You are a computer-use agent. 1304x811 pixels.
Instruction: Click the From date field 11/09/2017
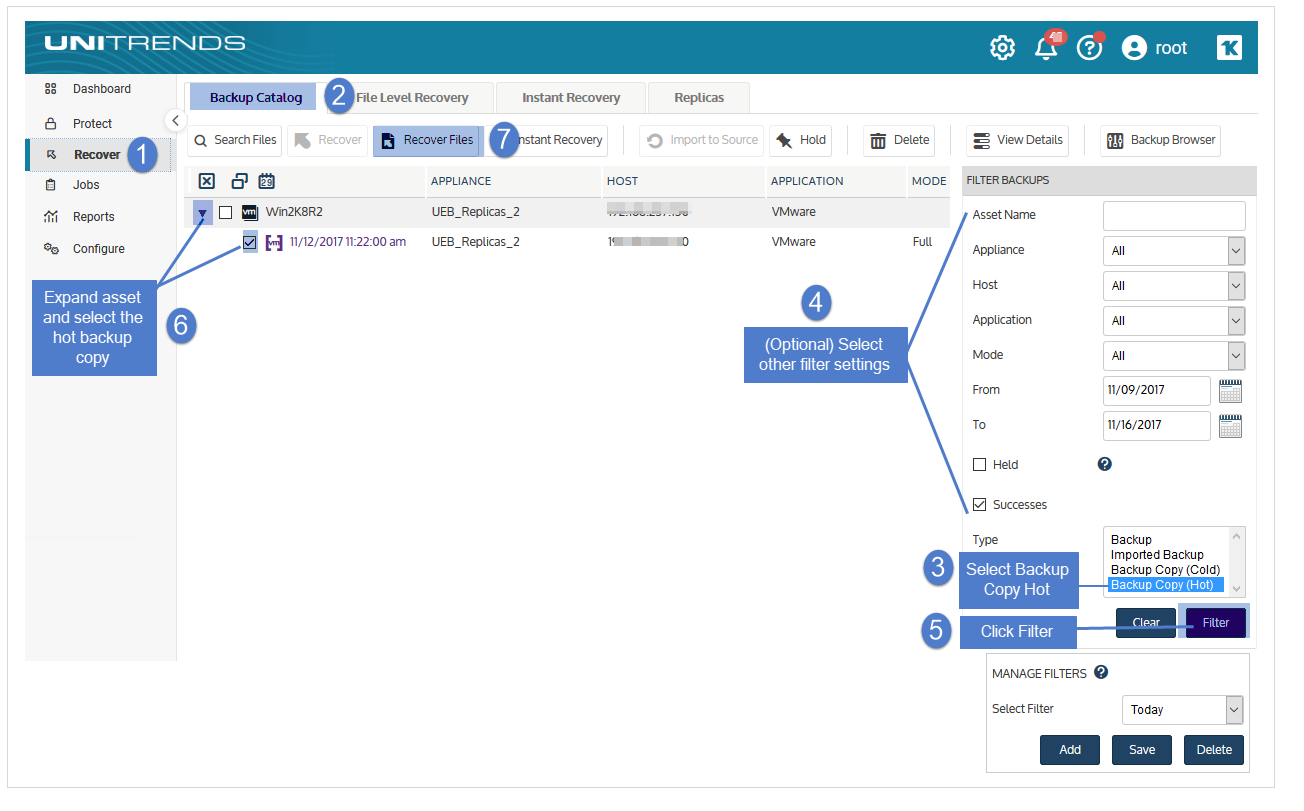click(1156, 390)
